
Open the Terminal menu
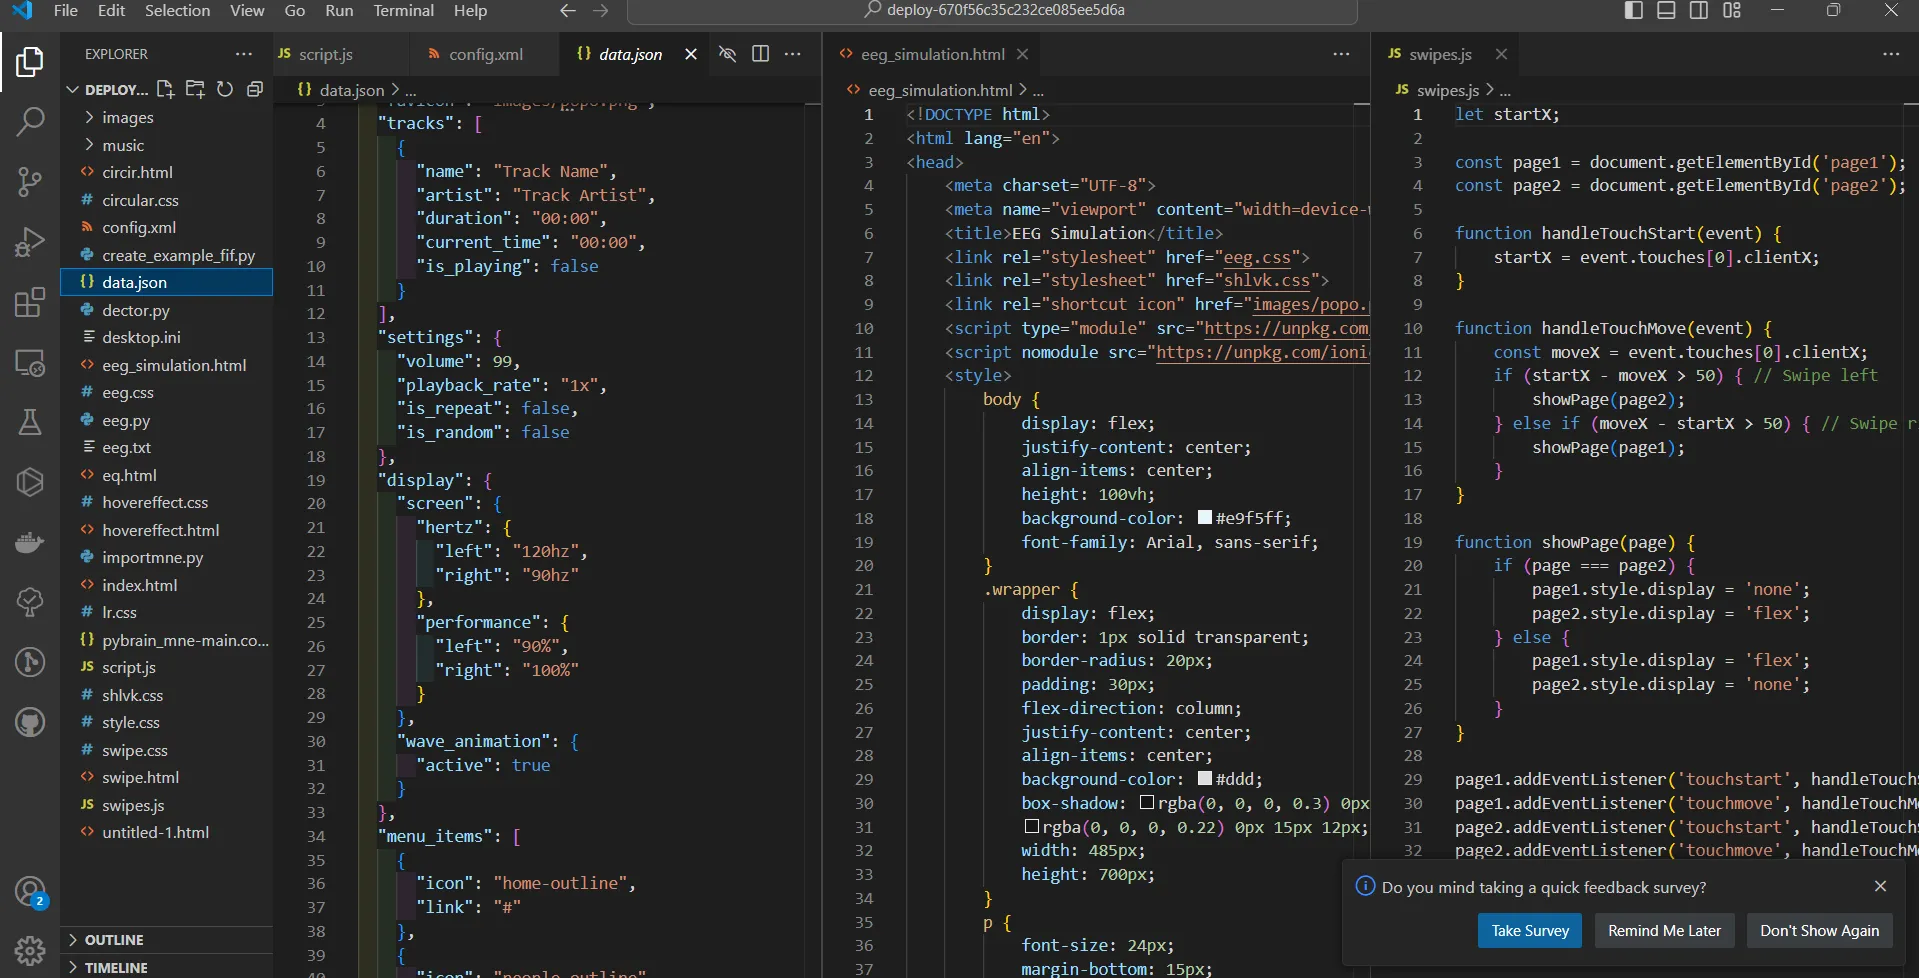[x=403, y=10]
